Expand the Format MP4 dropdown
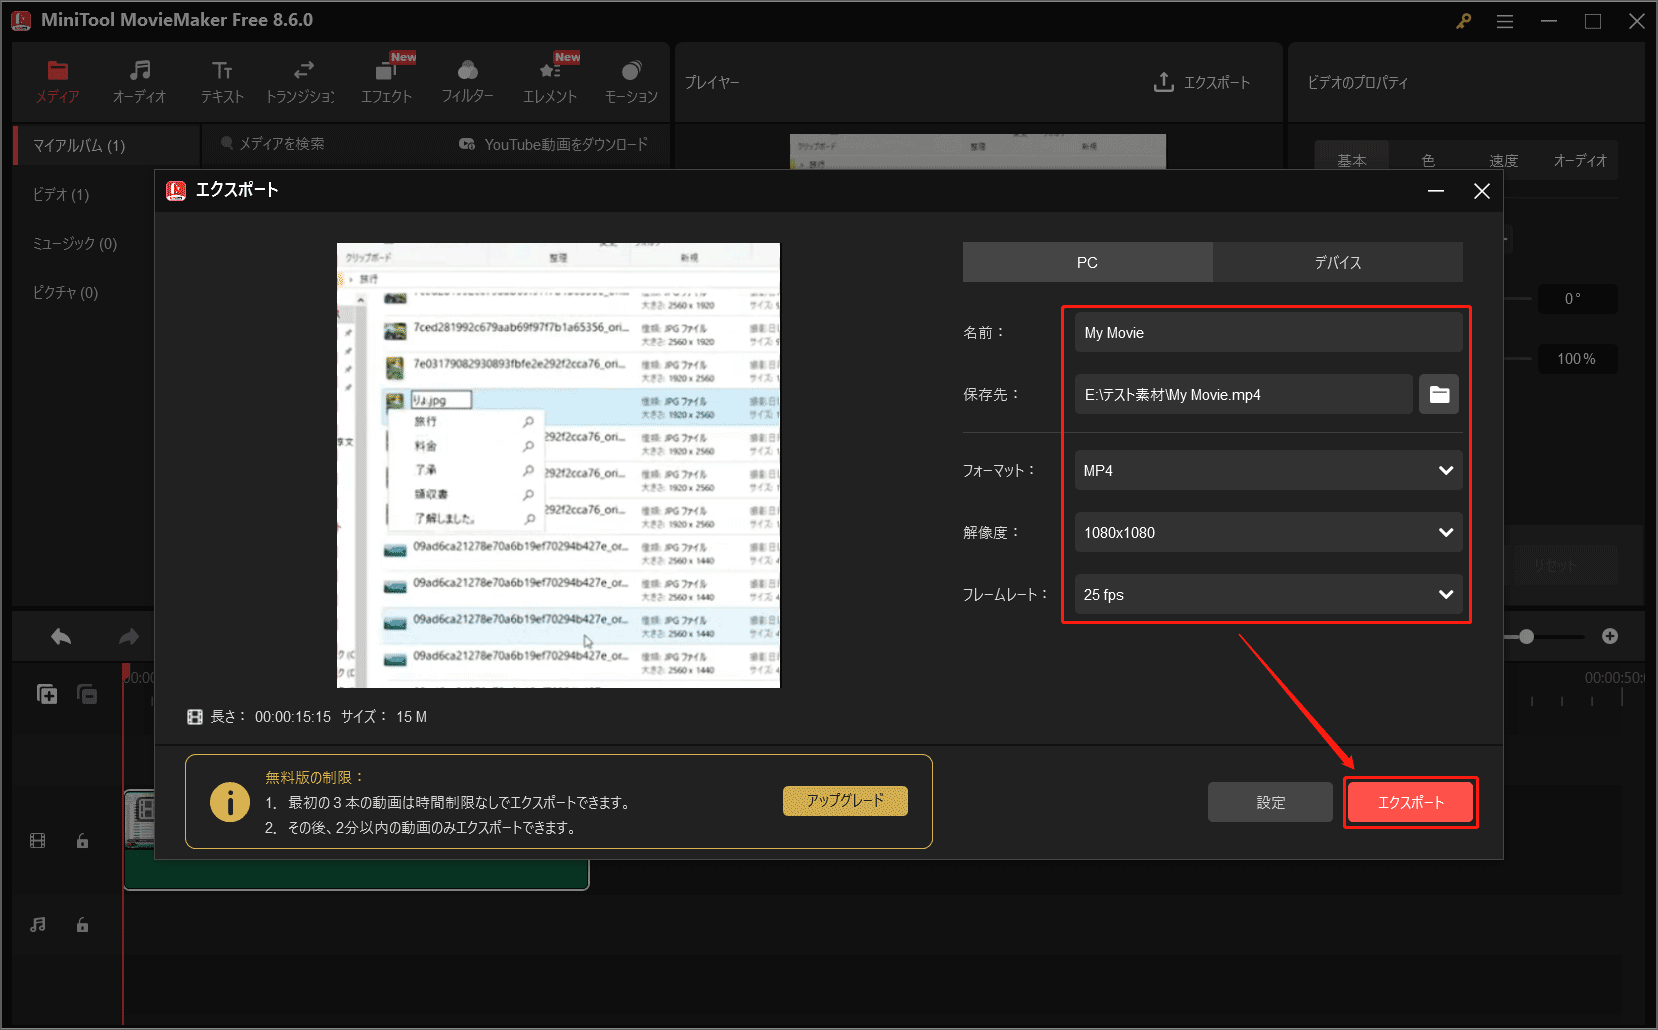The height and width of the screenshot is (1030, 1658). [x=1268, y=470]
